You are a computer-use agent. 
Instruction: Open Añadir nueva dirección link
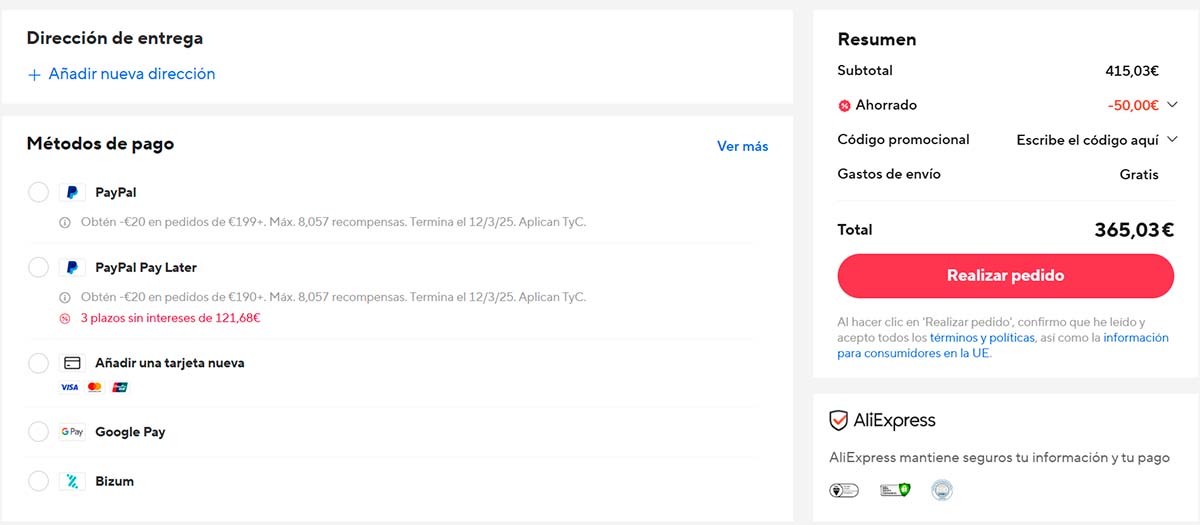pos(132,74)
